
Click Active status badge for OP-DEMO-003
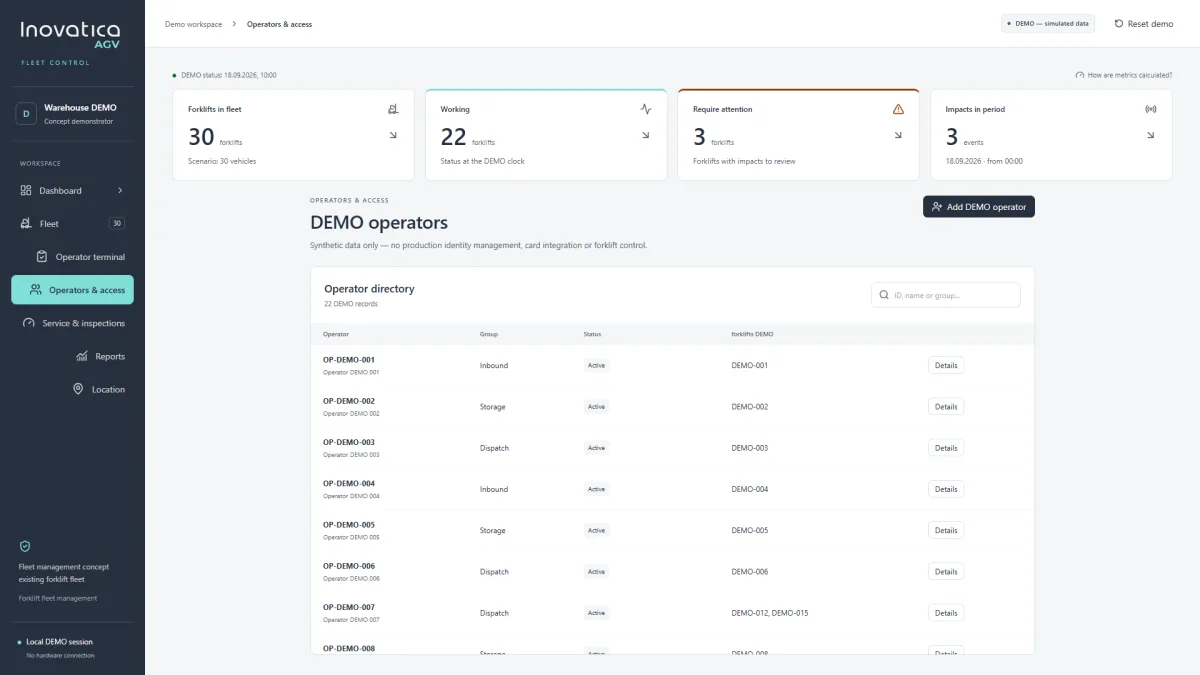click(x=597, y=448)
